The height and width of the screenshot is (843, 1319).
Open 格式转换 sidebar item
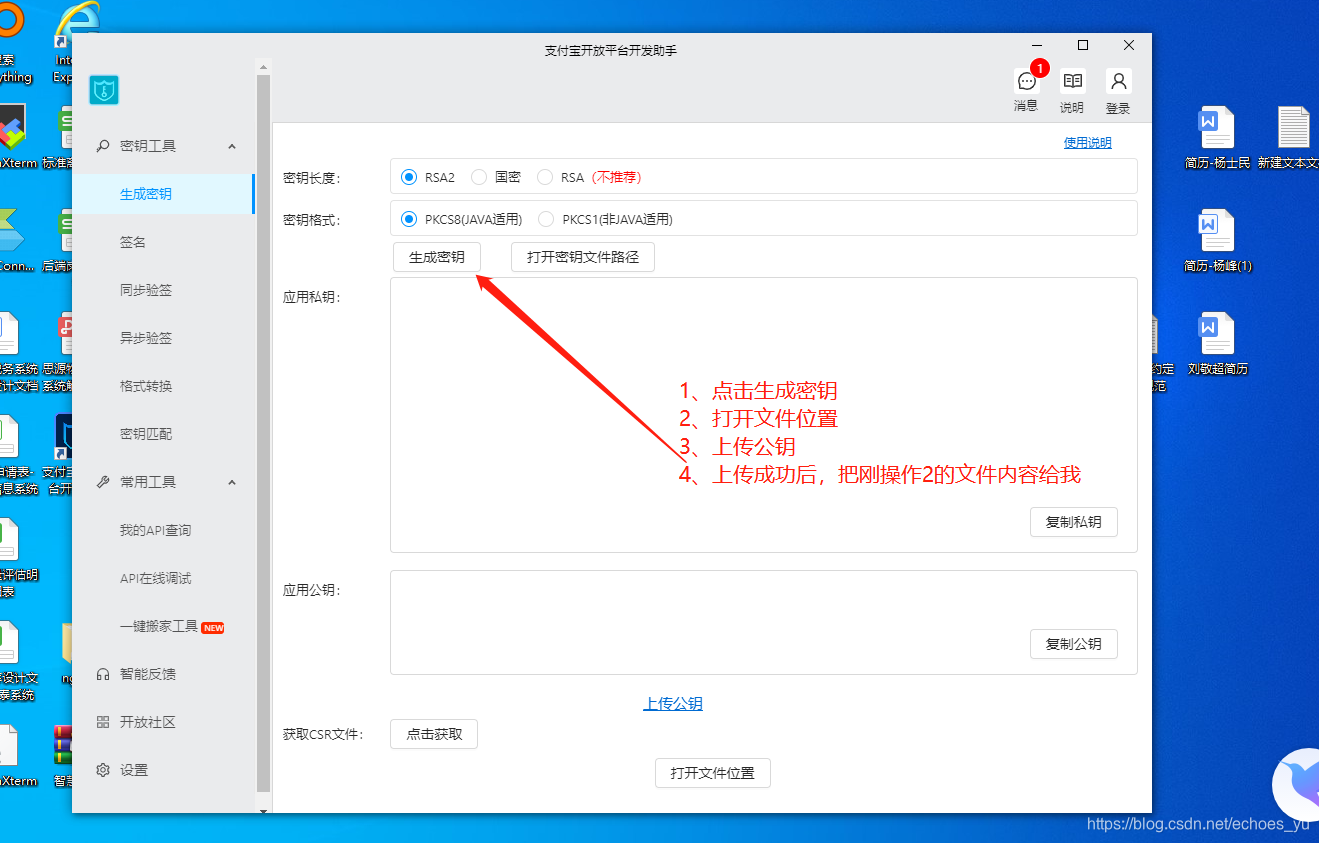pyautogui.click(x=163, y=386)
